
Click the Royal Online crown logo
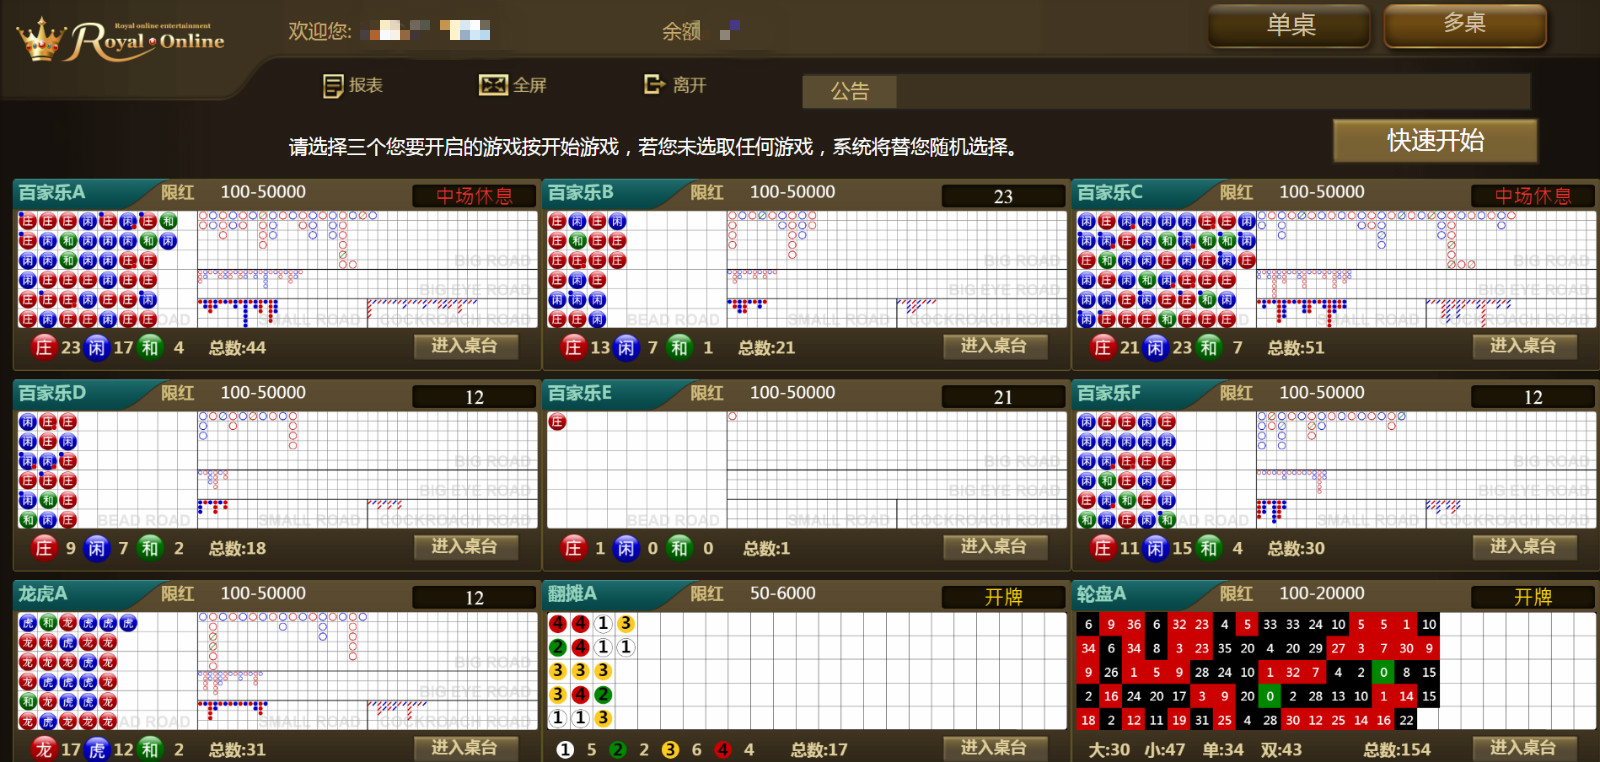(41, 40)
